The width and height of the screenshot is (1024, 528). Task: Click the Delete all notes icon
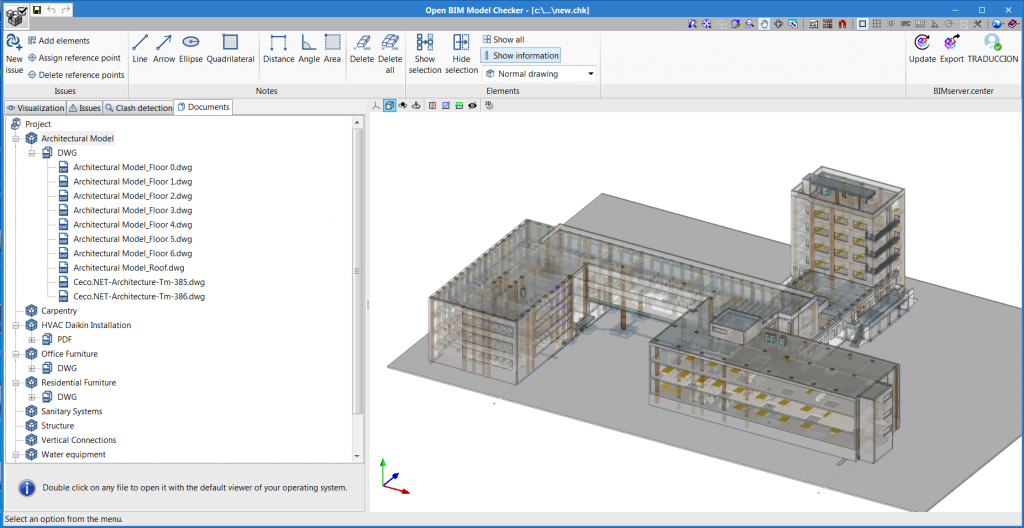(391, 50)
